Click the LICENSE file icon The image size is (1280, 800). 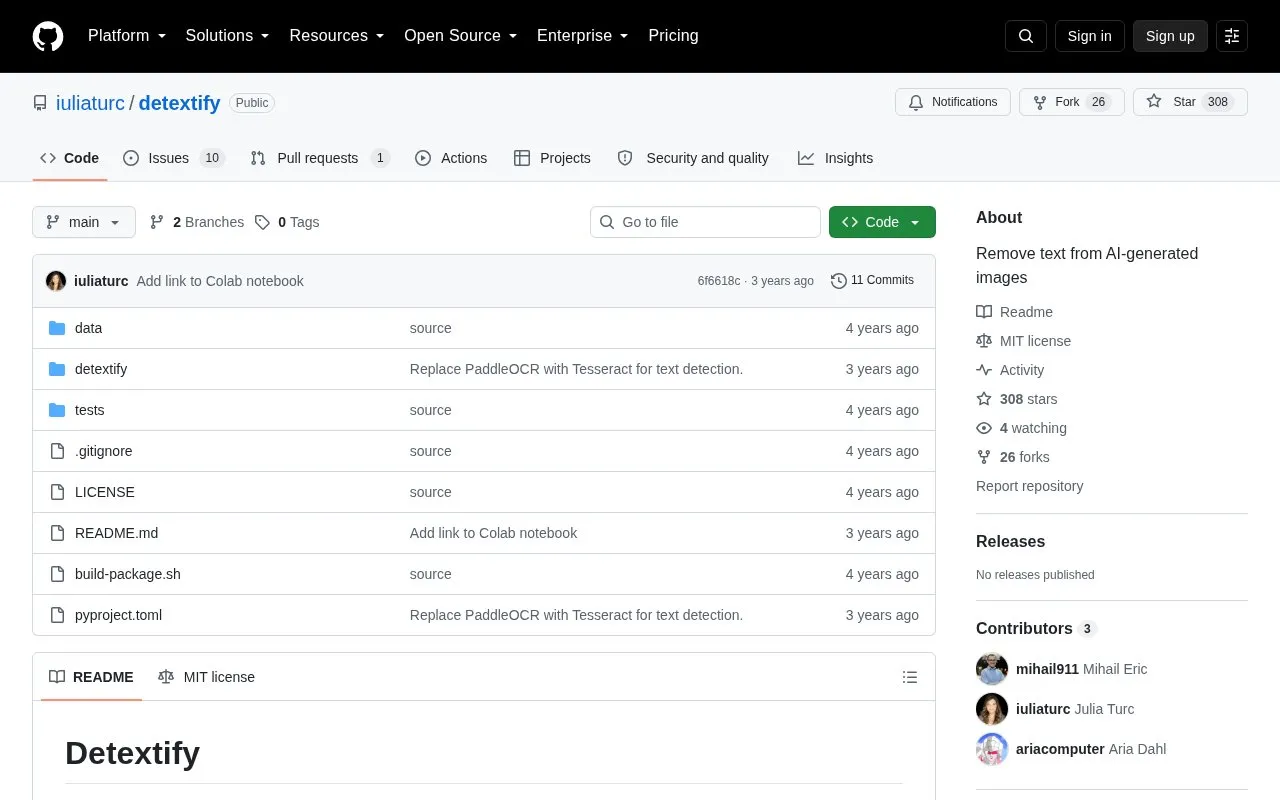coord(57,492)
